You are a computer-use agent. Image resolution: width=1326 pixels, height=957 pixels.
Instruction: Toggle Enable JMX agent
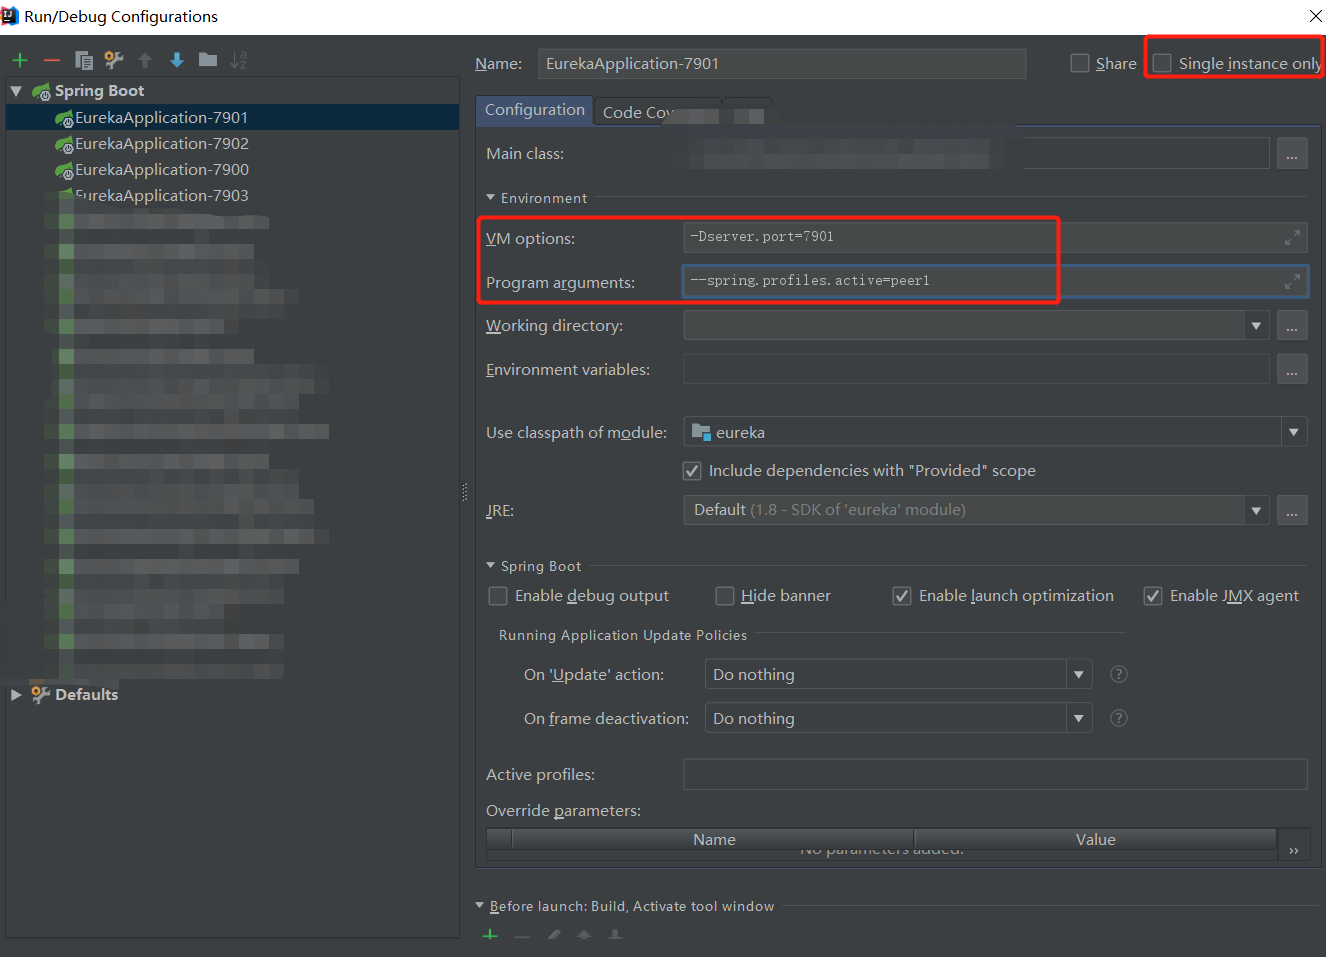pos(1153,596)
